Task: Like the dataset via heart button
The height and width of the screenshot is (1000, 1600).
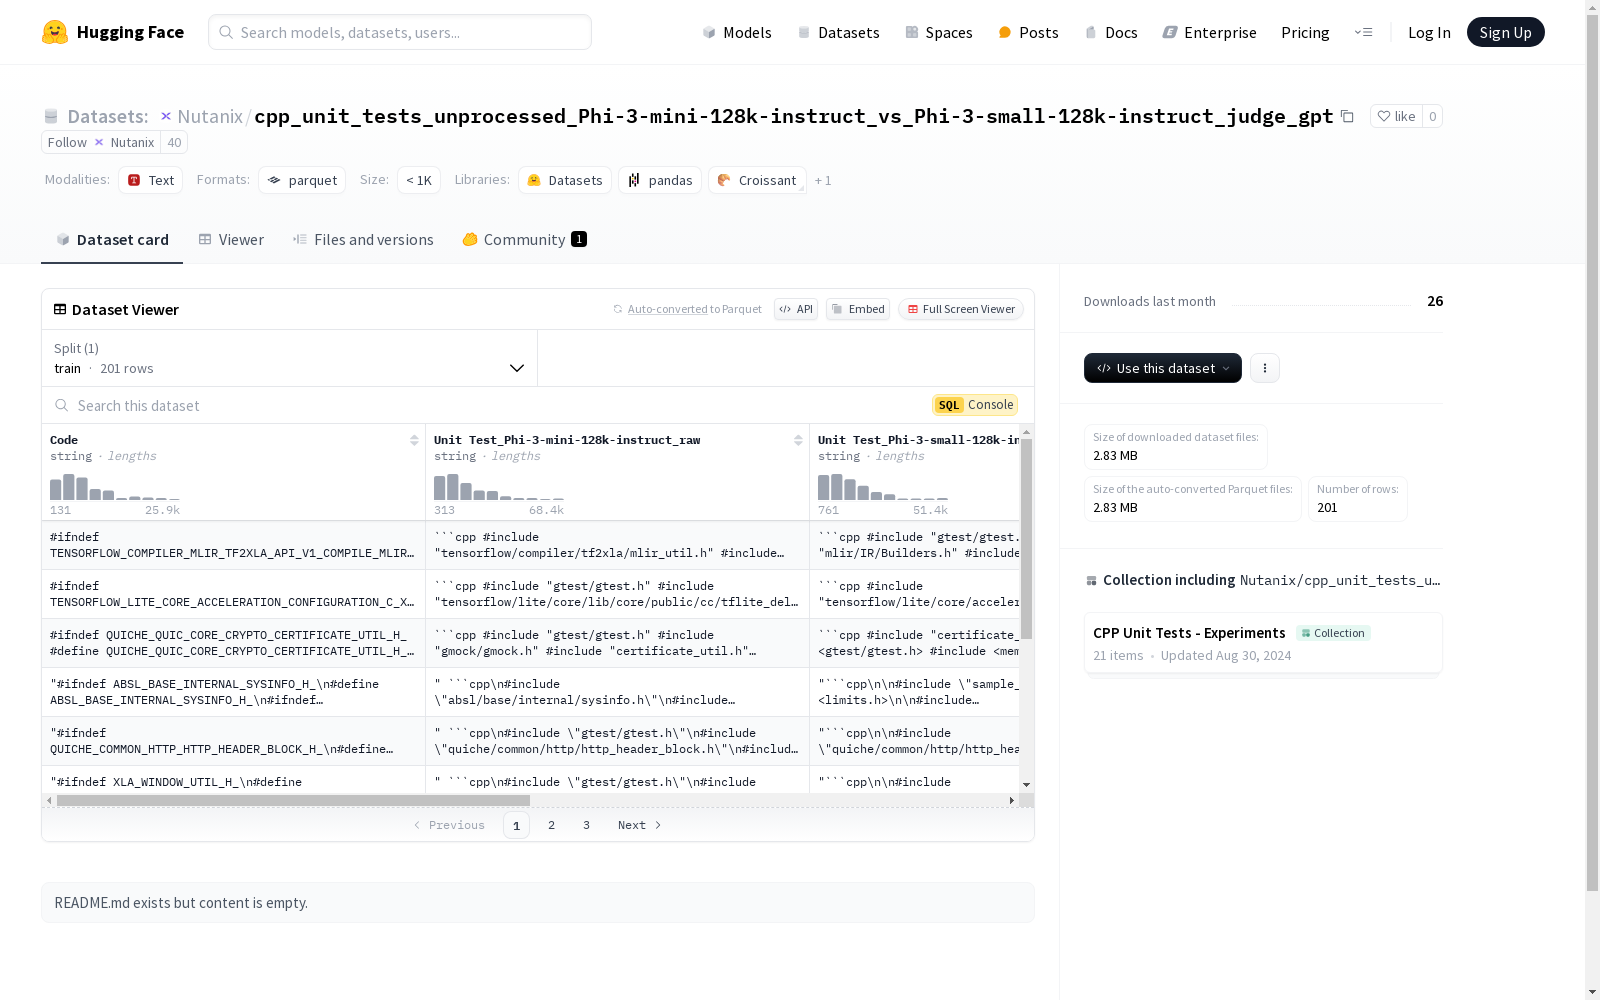Action: pyautogui.click(x=1396, y=116)
